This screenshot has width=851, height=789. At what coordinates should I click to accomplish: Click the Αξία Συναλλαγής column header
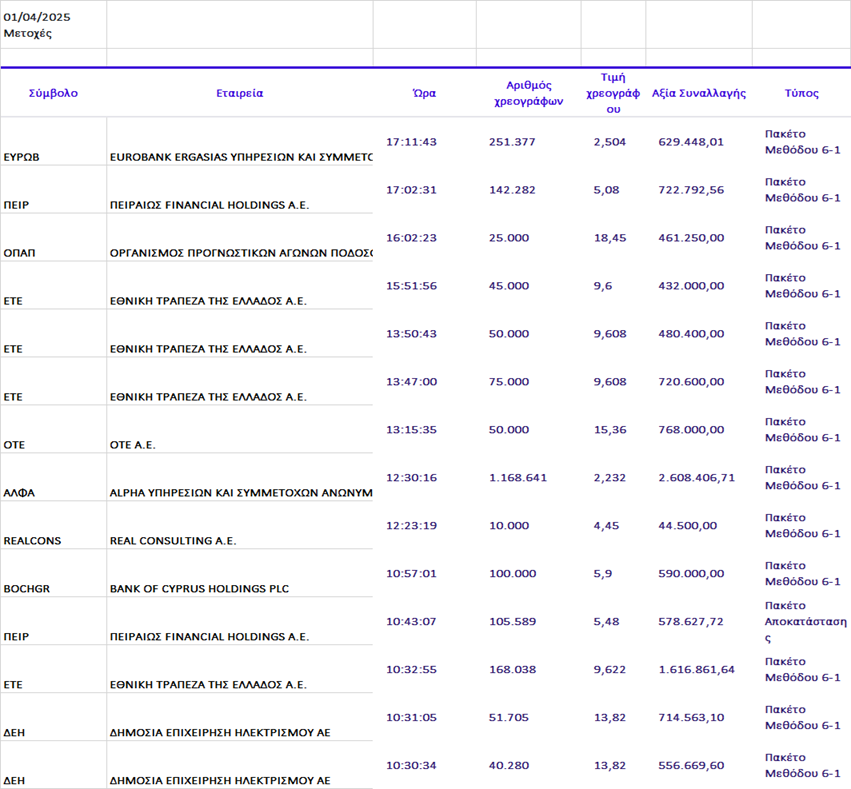pos(698,93)
